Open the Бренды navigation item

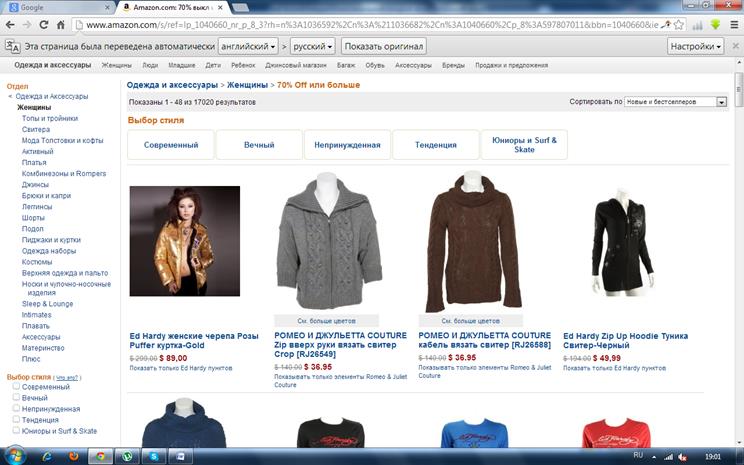click(x=453, y=65)
